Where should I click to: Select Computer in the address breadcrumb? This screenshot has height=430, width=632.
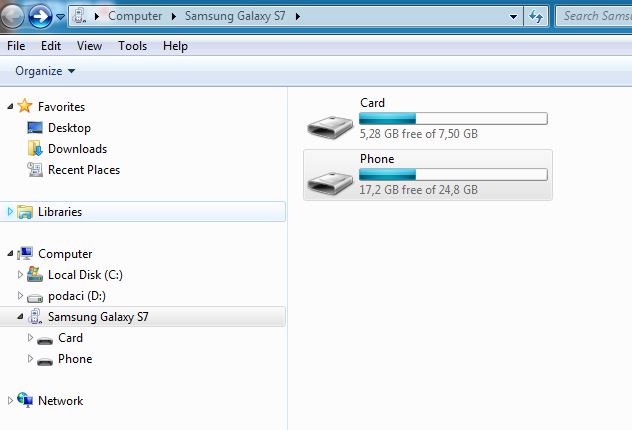(135, 16)
